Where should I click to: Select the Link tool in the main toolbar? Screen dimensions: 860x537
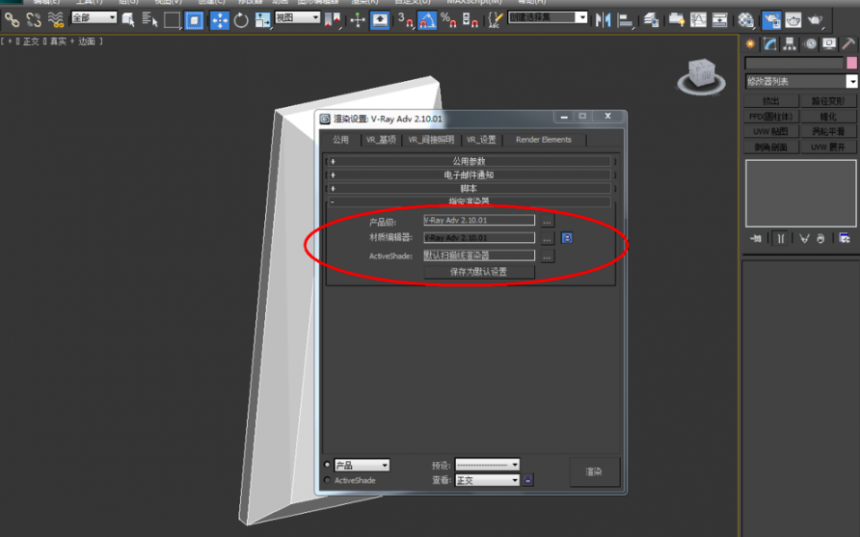[12, 21]
